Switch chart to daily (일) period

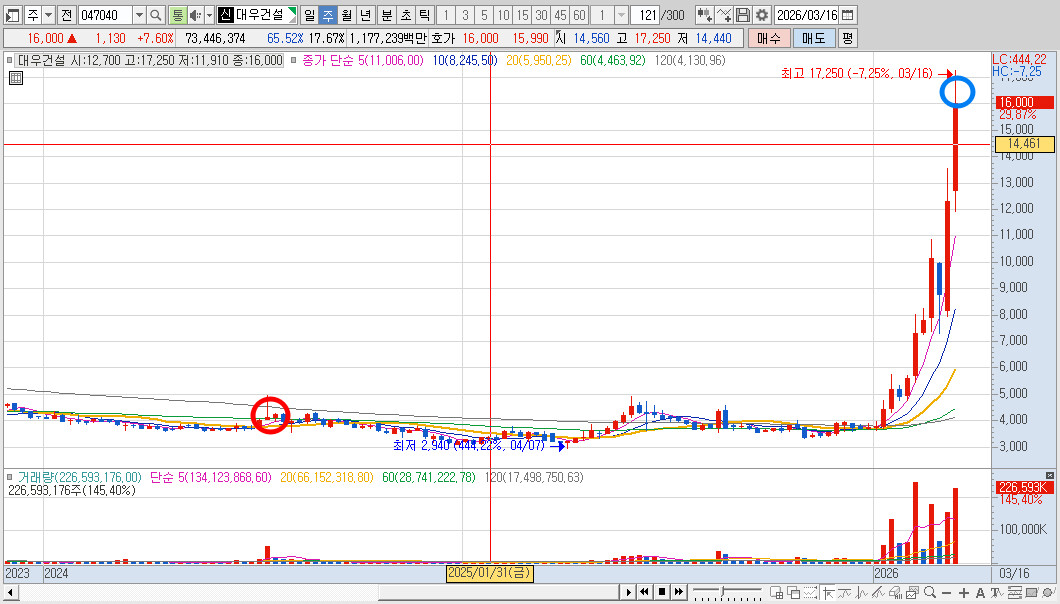(308, 15)
